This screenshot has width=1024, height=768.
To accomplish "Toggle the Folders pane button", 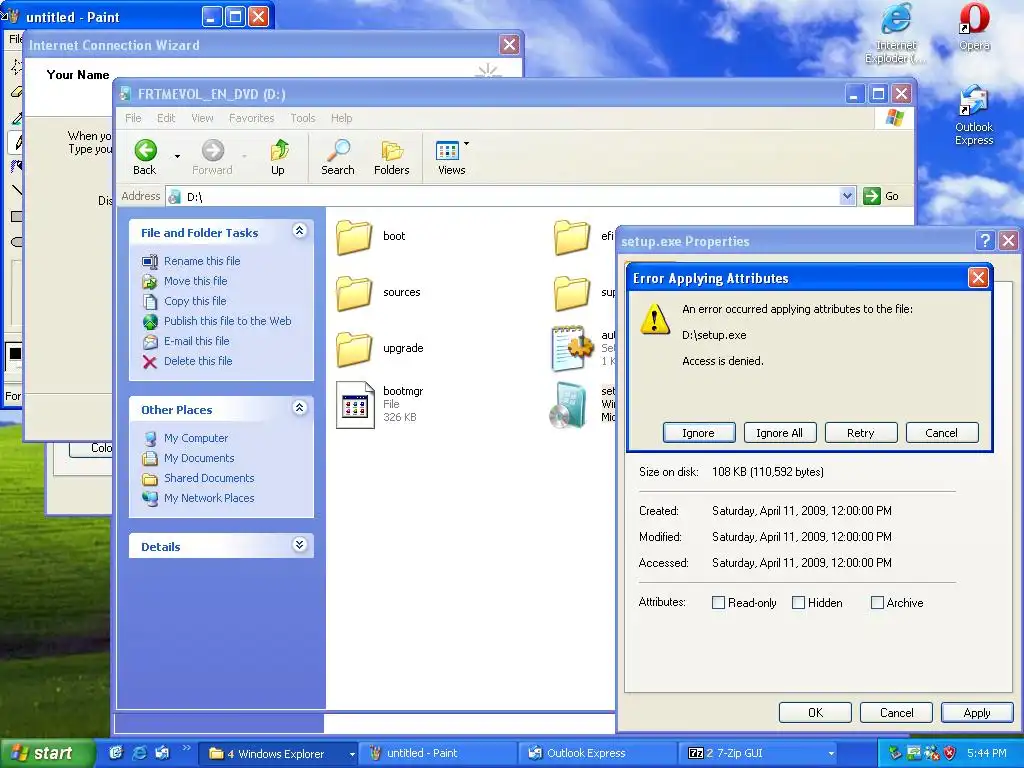I will [392, 157].
